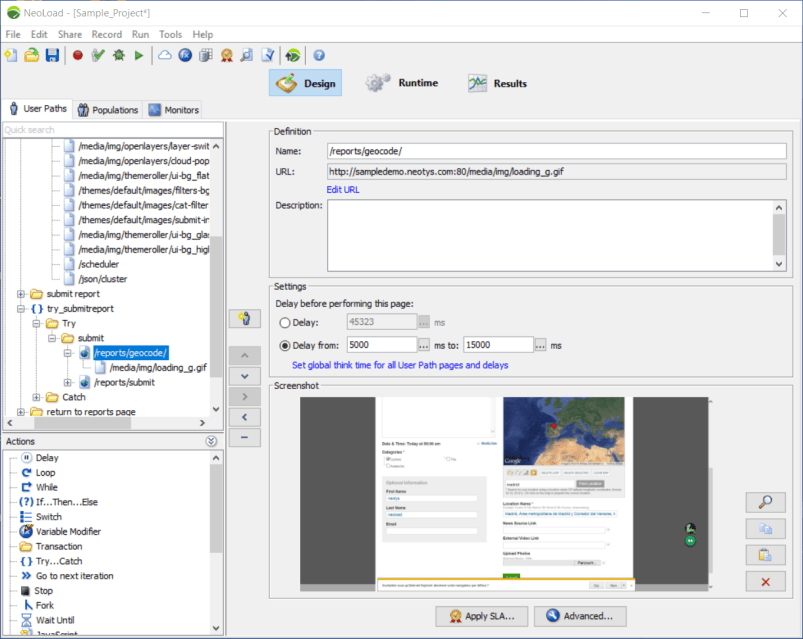This screenshot has width=803, height=639.
Task: Select the 'Delay from' radio button
Action: click(x=286, y=345)
